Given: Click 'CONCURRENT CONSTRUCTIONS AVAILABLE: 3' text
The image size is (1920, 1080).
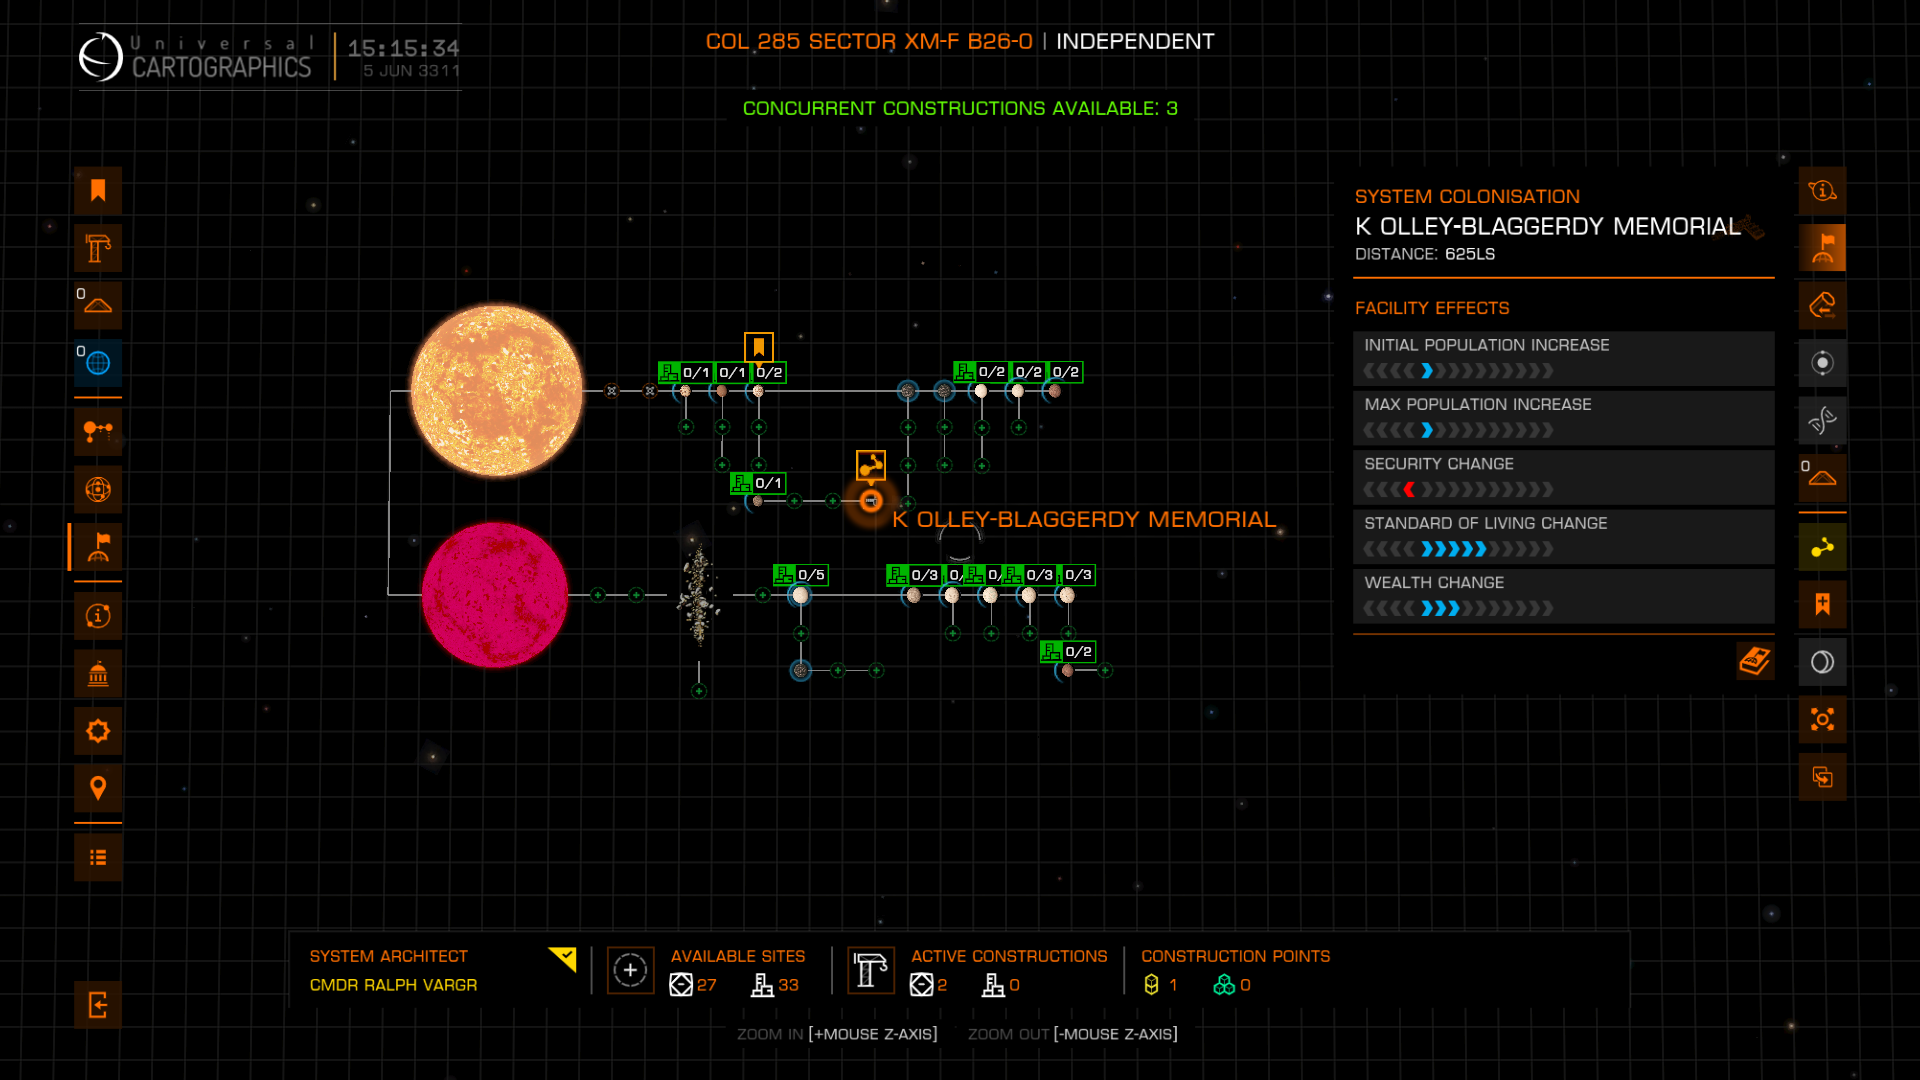Looking at the screenshot, I should click(960, 108).
